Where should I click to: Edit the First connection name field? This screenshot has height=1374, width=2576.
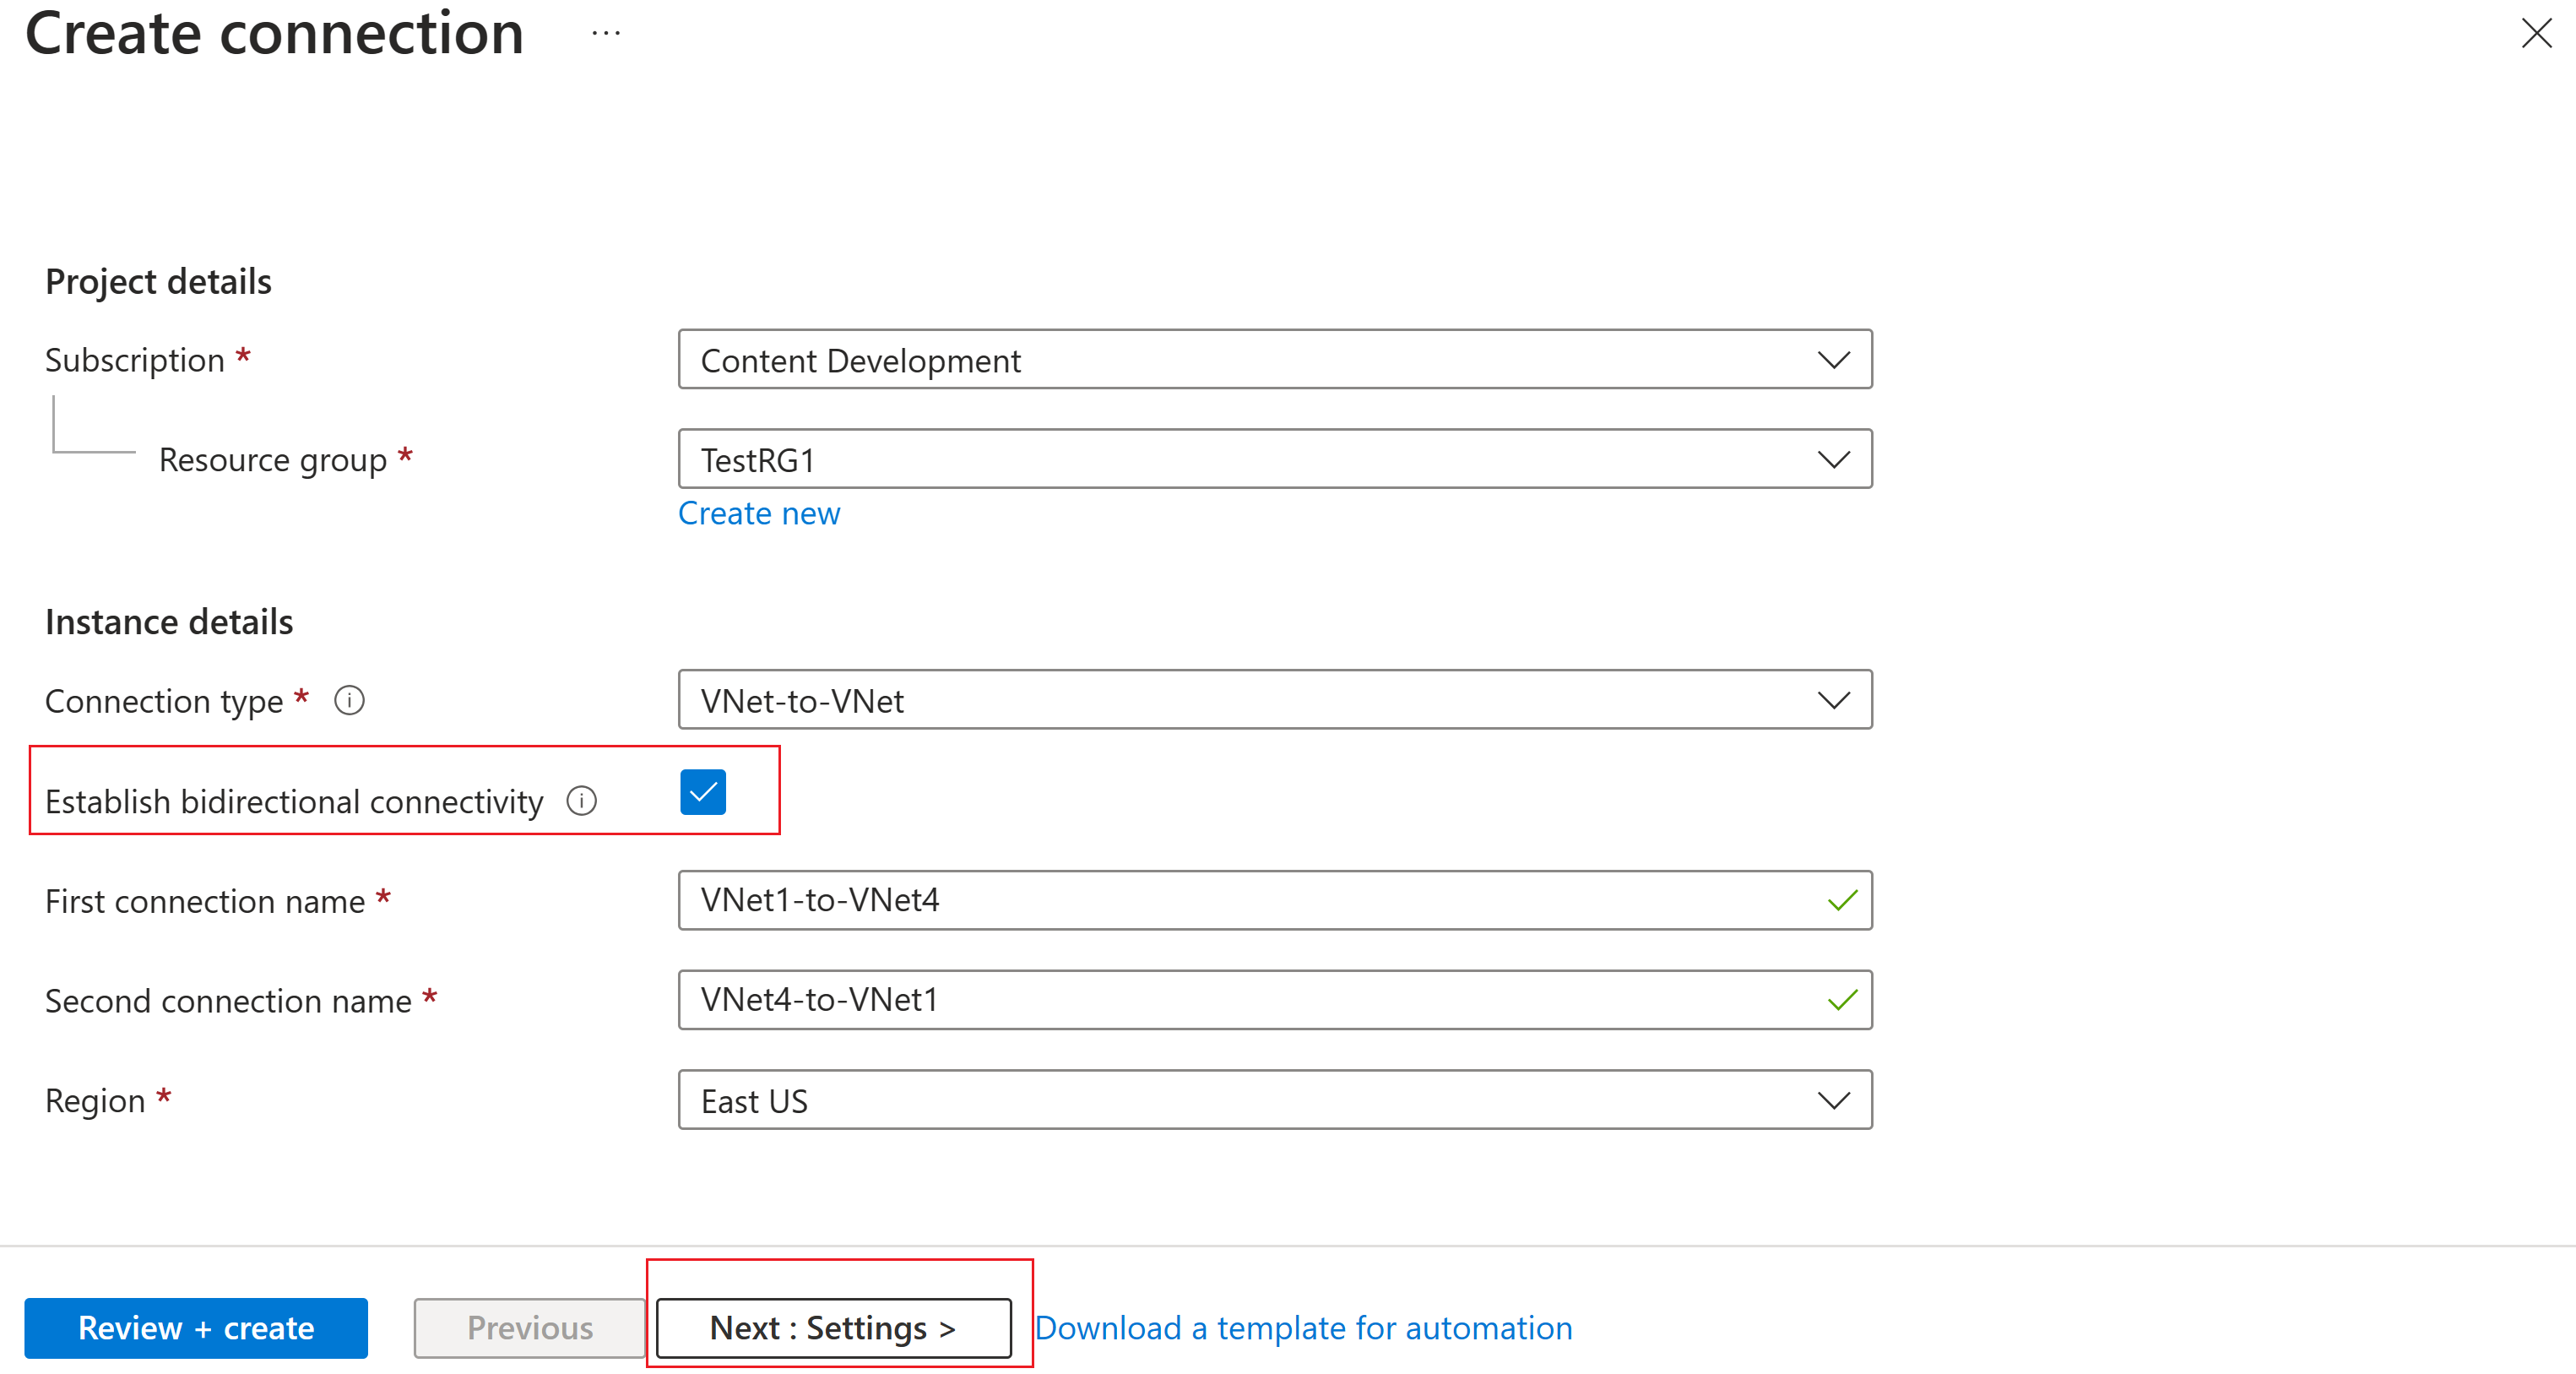(1275, 900)
